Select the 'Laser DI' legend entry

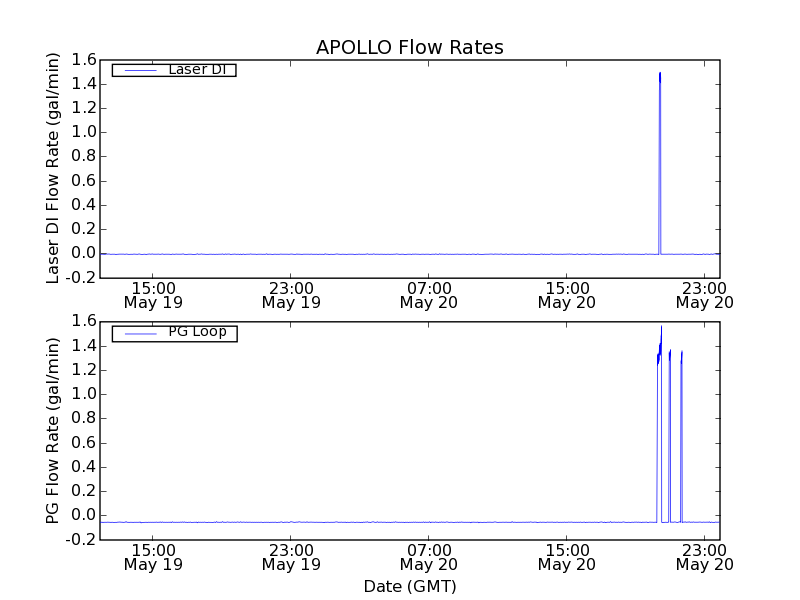coord(174,69)
